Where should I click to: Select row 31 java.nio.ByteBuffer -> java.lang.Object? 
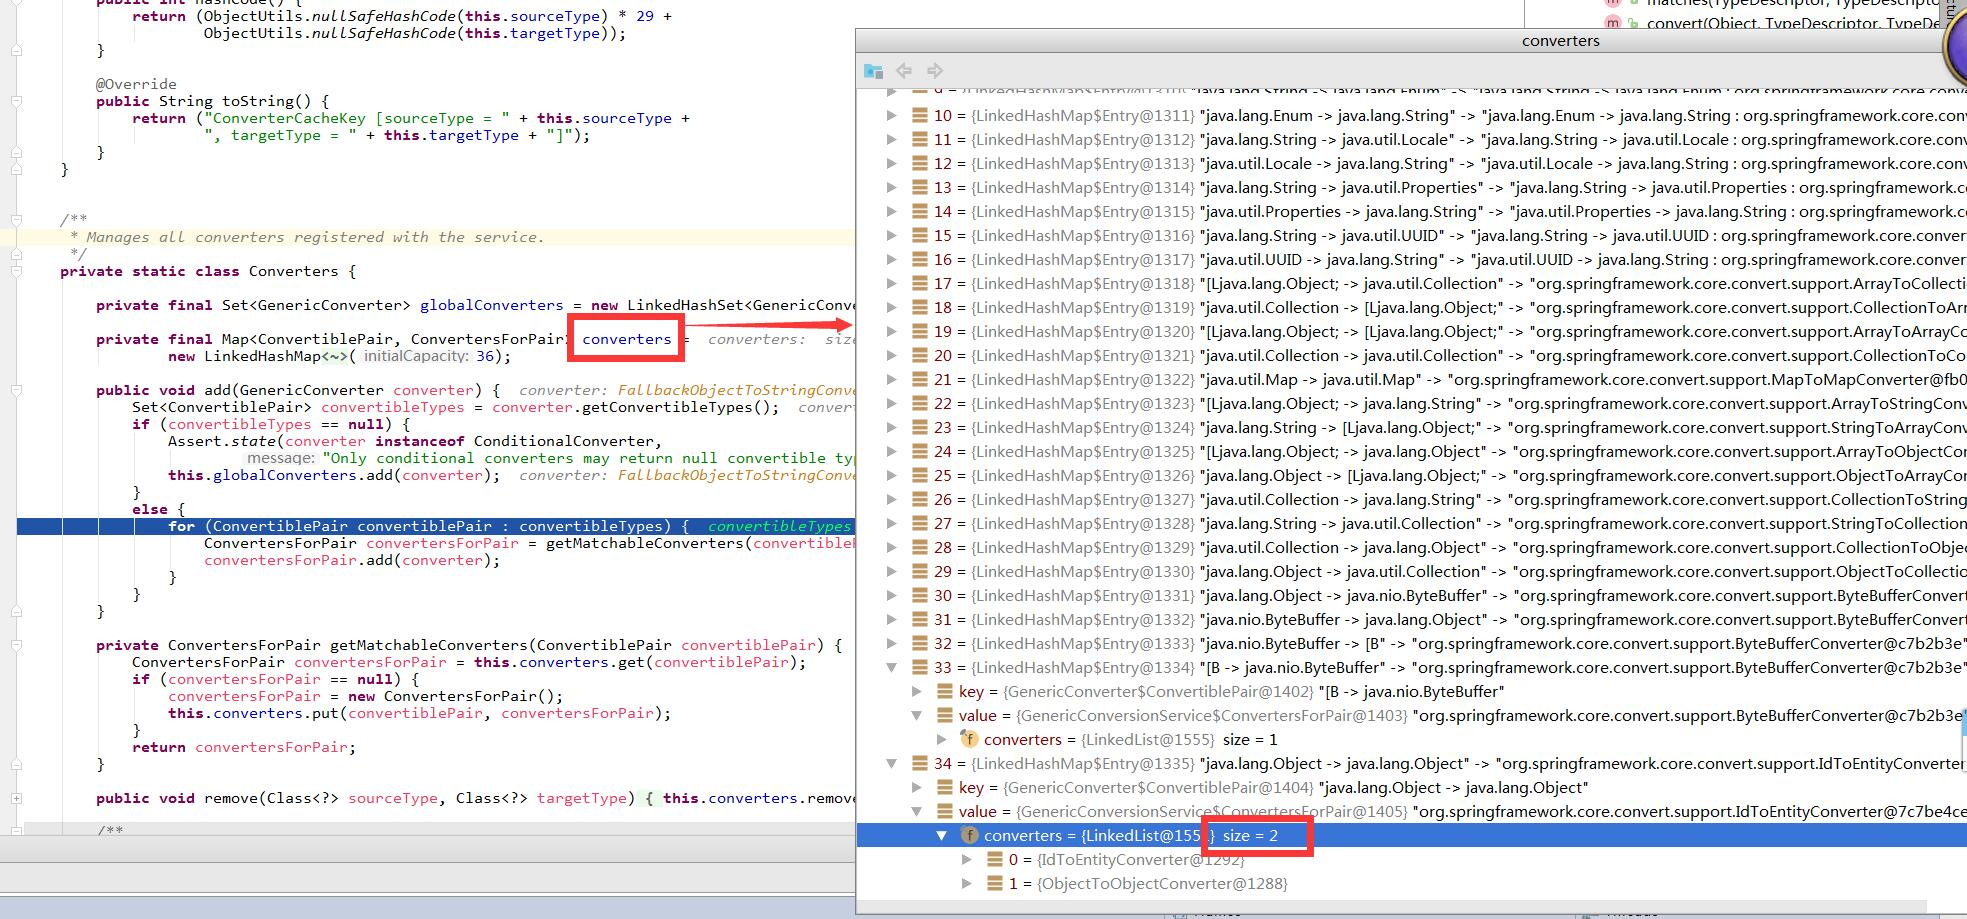(x=1411, y=619)
